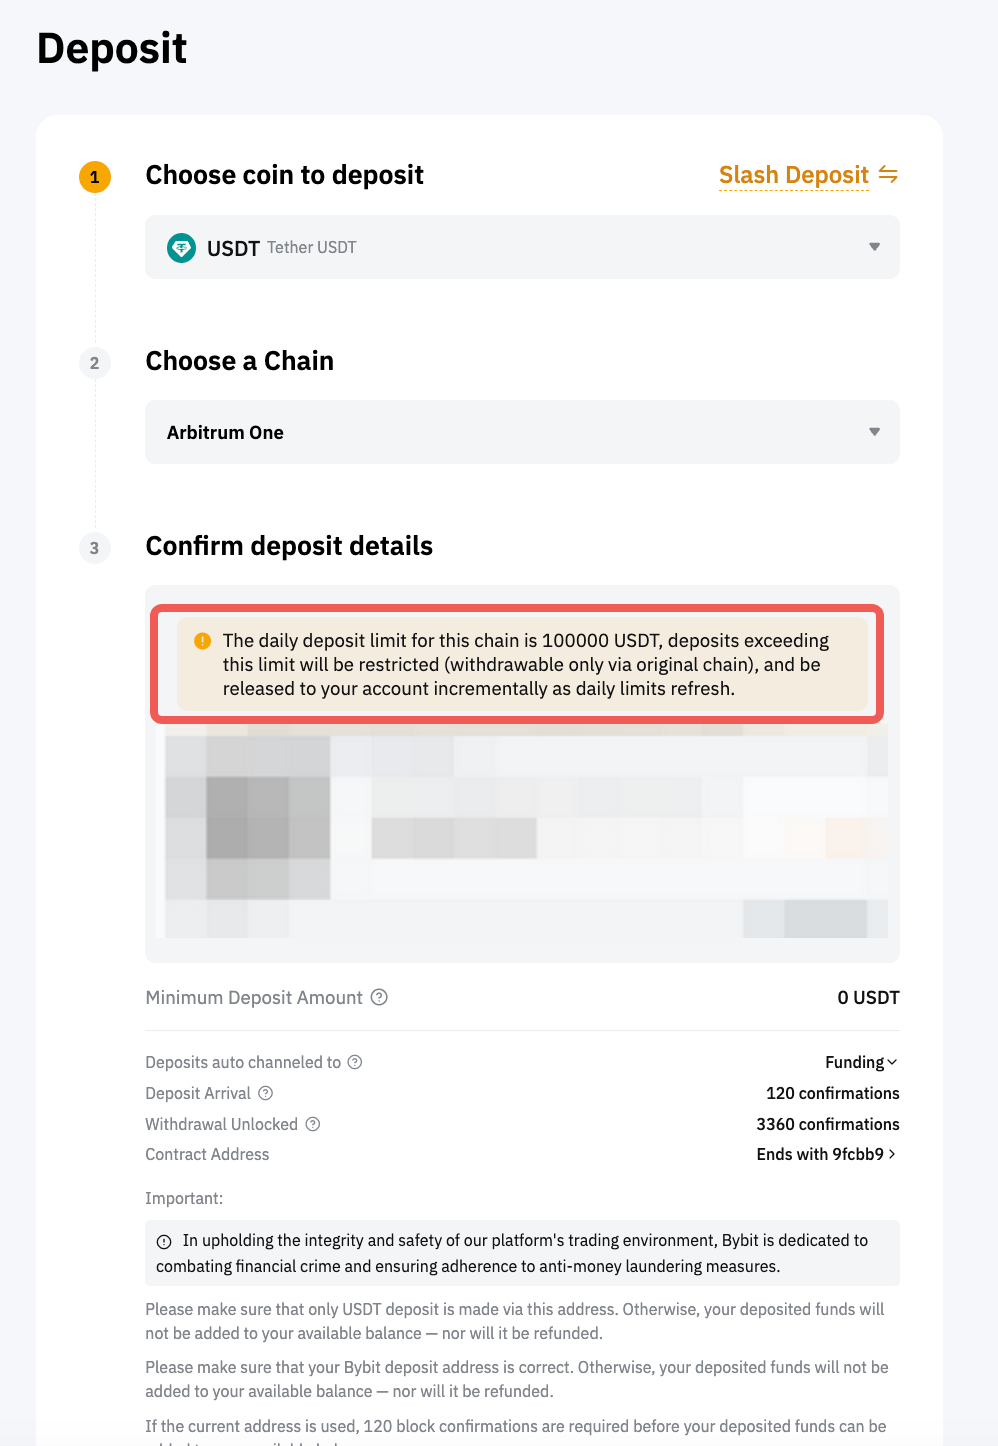Image resolution: width=998 pixels, height=1446 pixels.
Task: Click the Slash Deposit swap arrows icon
Action: (888, 175)
